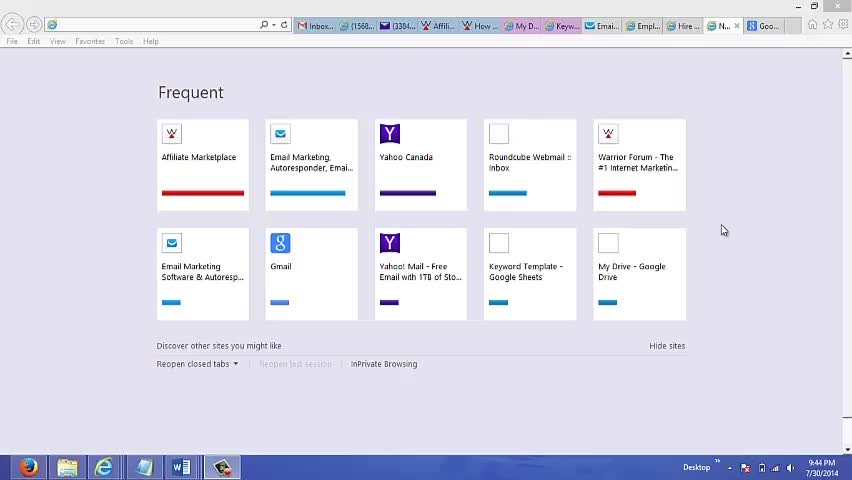Select Internet Explorer in the taskbar

(103, 467)
